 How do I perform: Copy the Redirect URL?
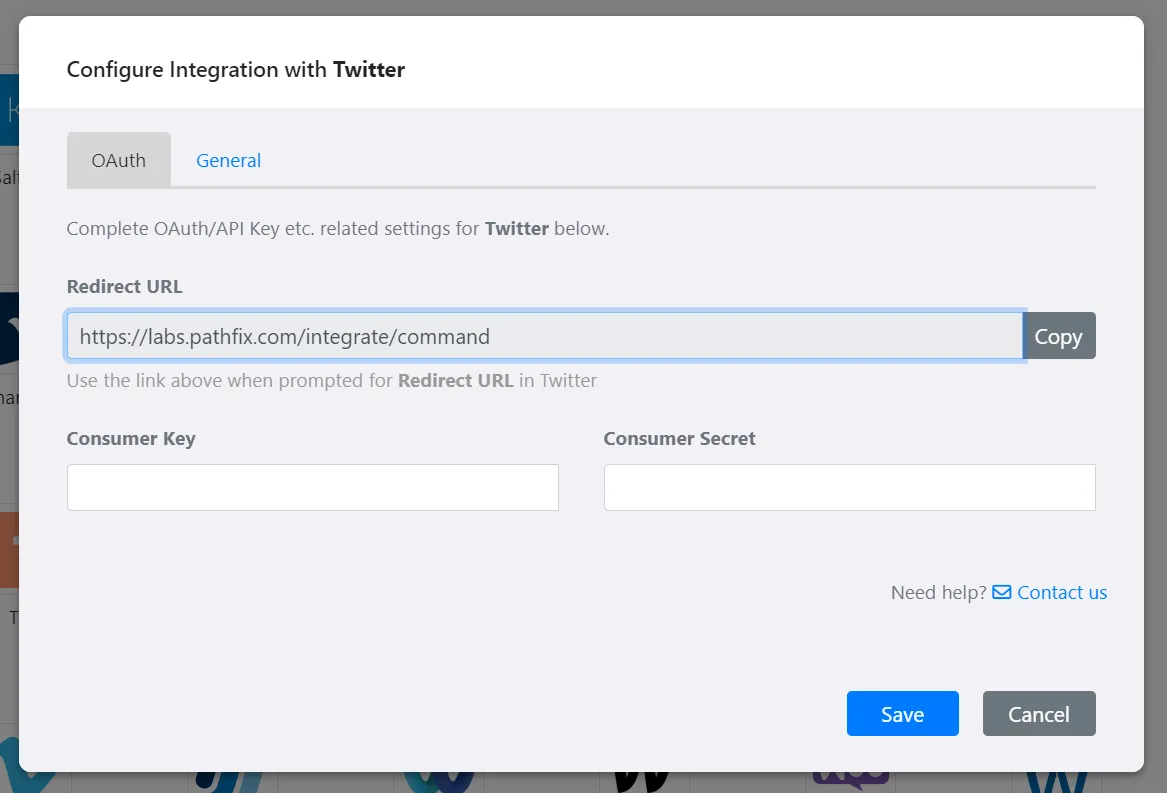coord(1058,336)
